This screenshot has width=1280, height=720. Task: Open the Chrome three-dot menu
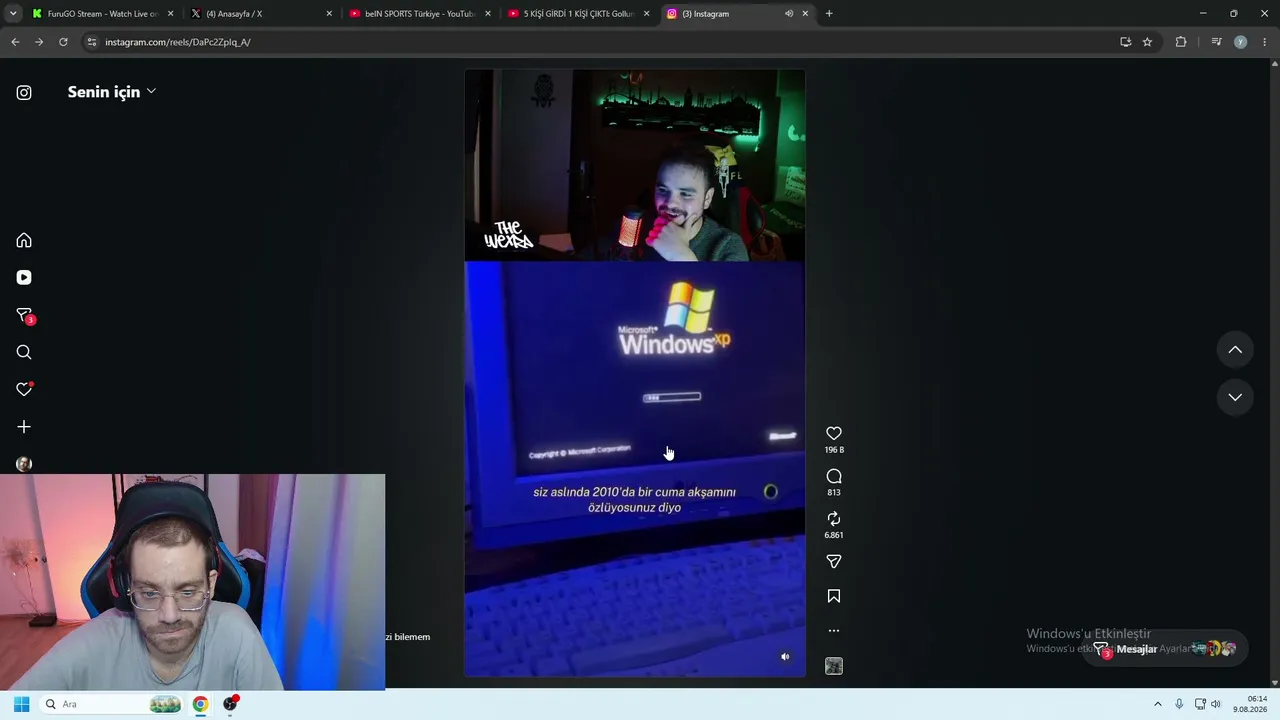(1265, 42)
